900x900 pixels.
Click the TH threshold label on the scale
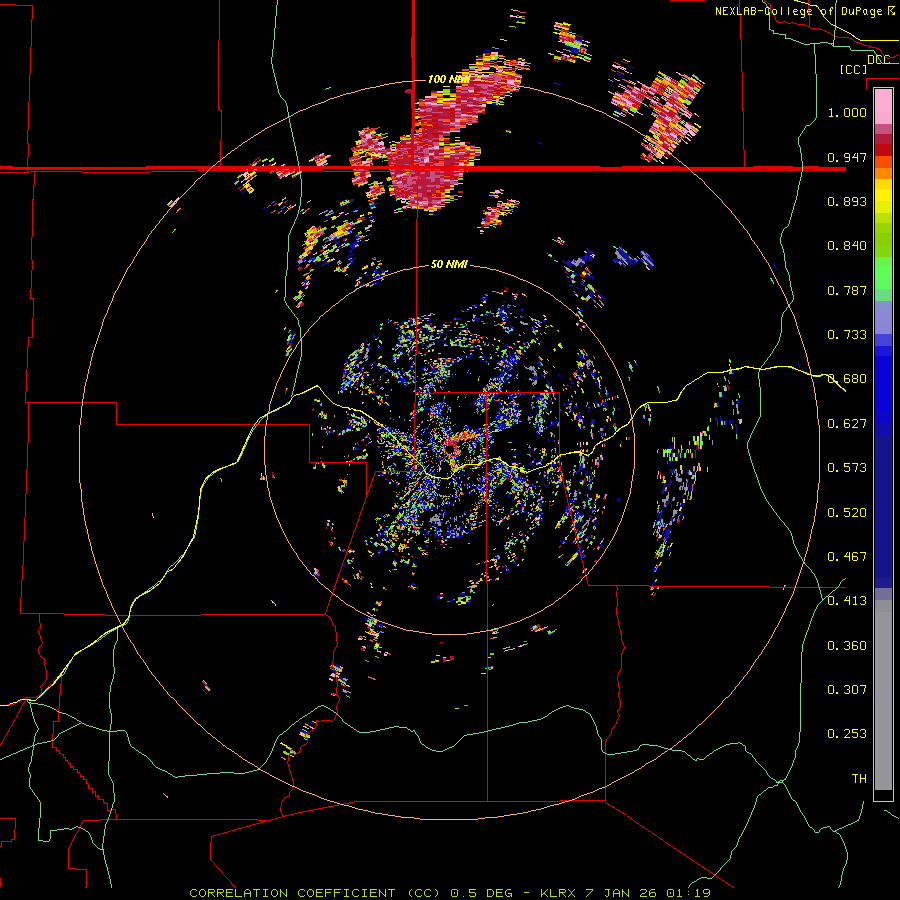(x=859, y=778)
